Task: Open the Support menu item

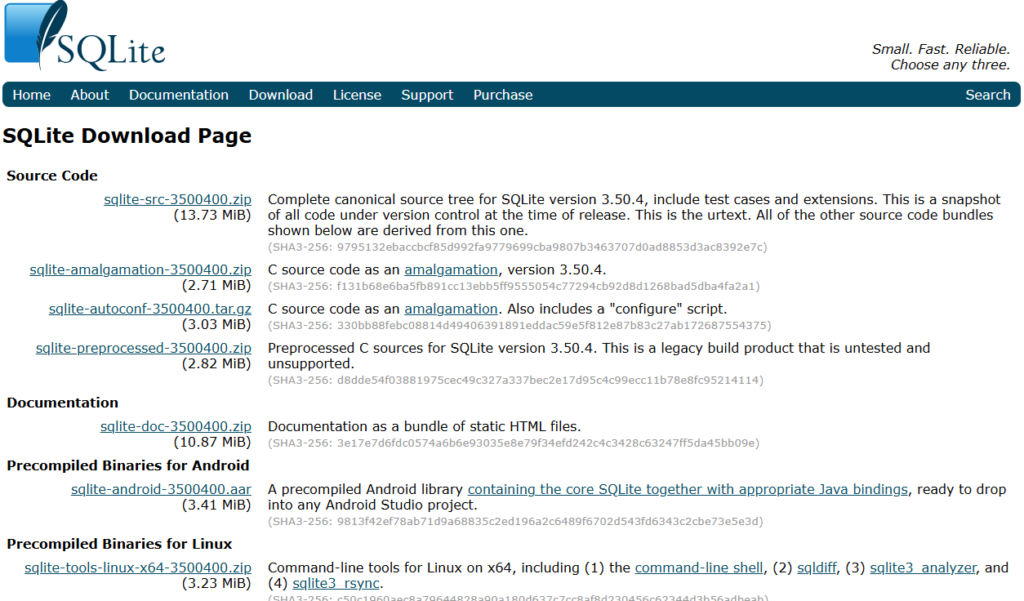Action: coord(427,95)
